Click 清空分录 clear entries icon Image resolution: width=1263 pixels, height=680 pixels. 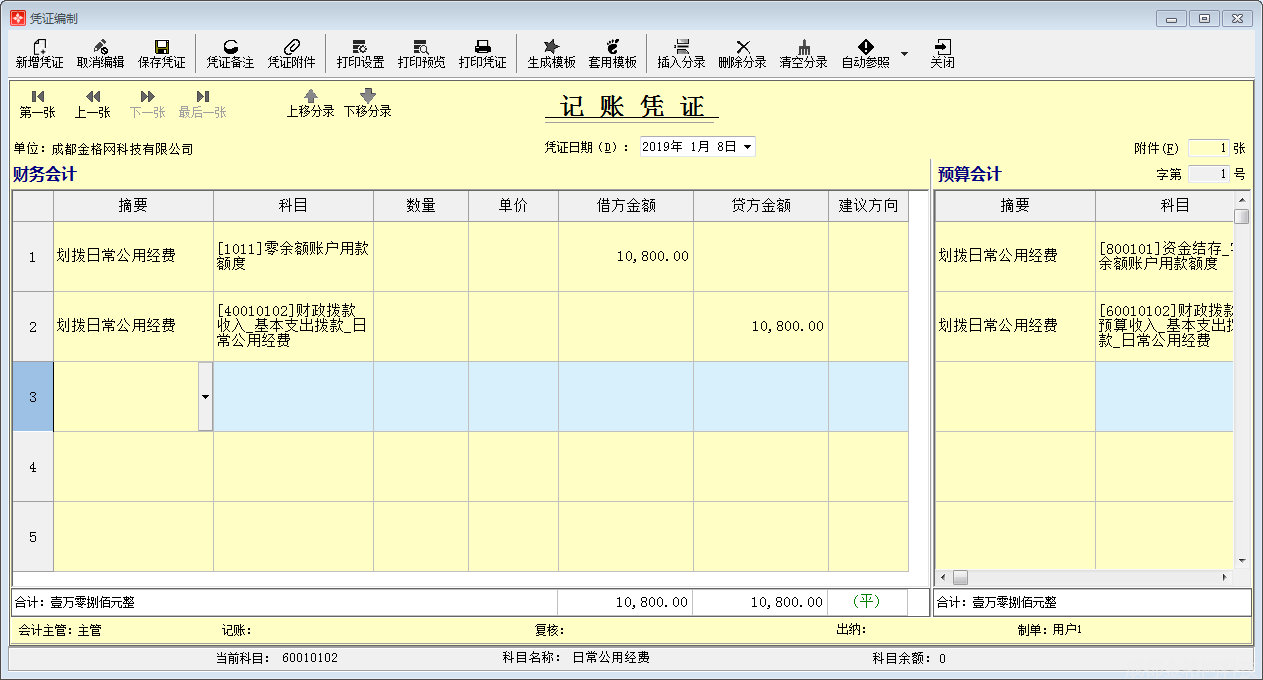(x=803, y=47)
